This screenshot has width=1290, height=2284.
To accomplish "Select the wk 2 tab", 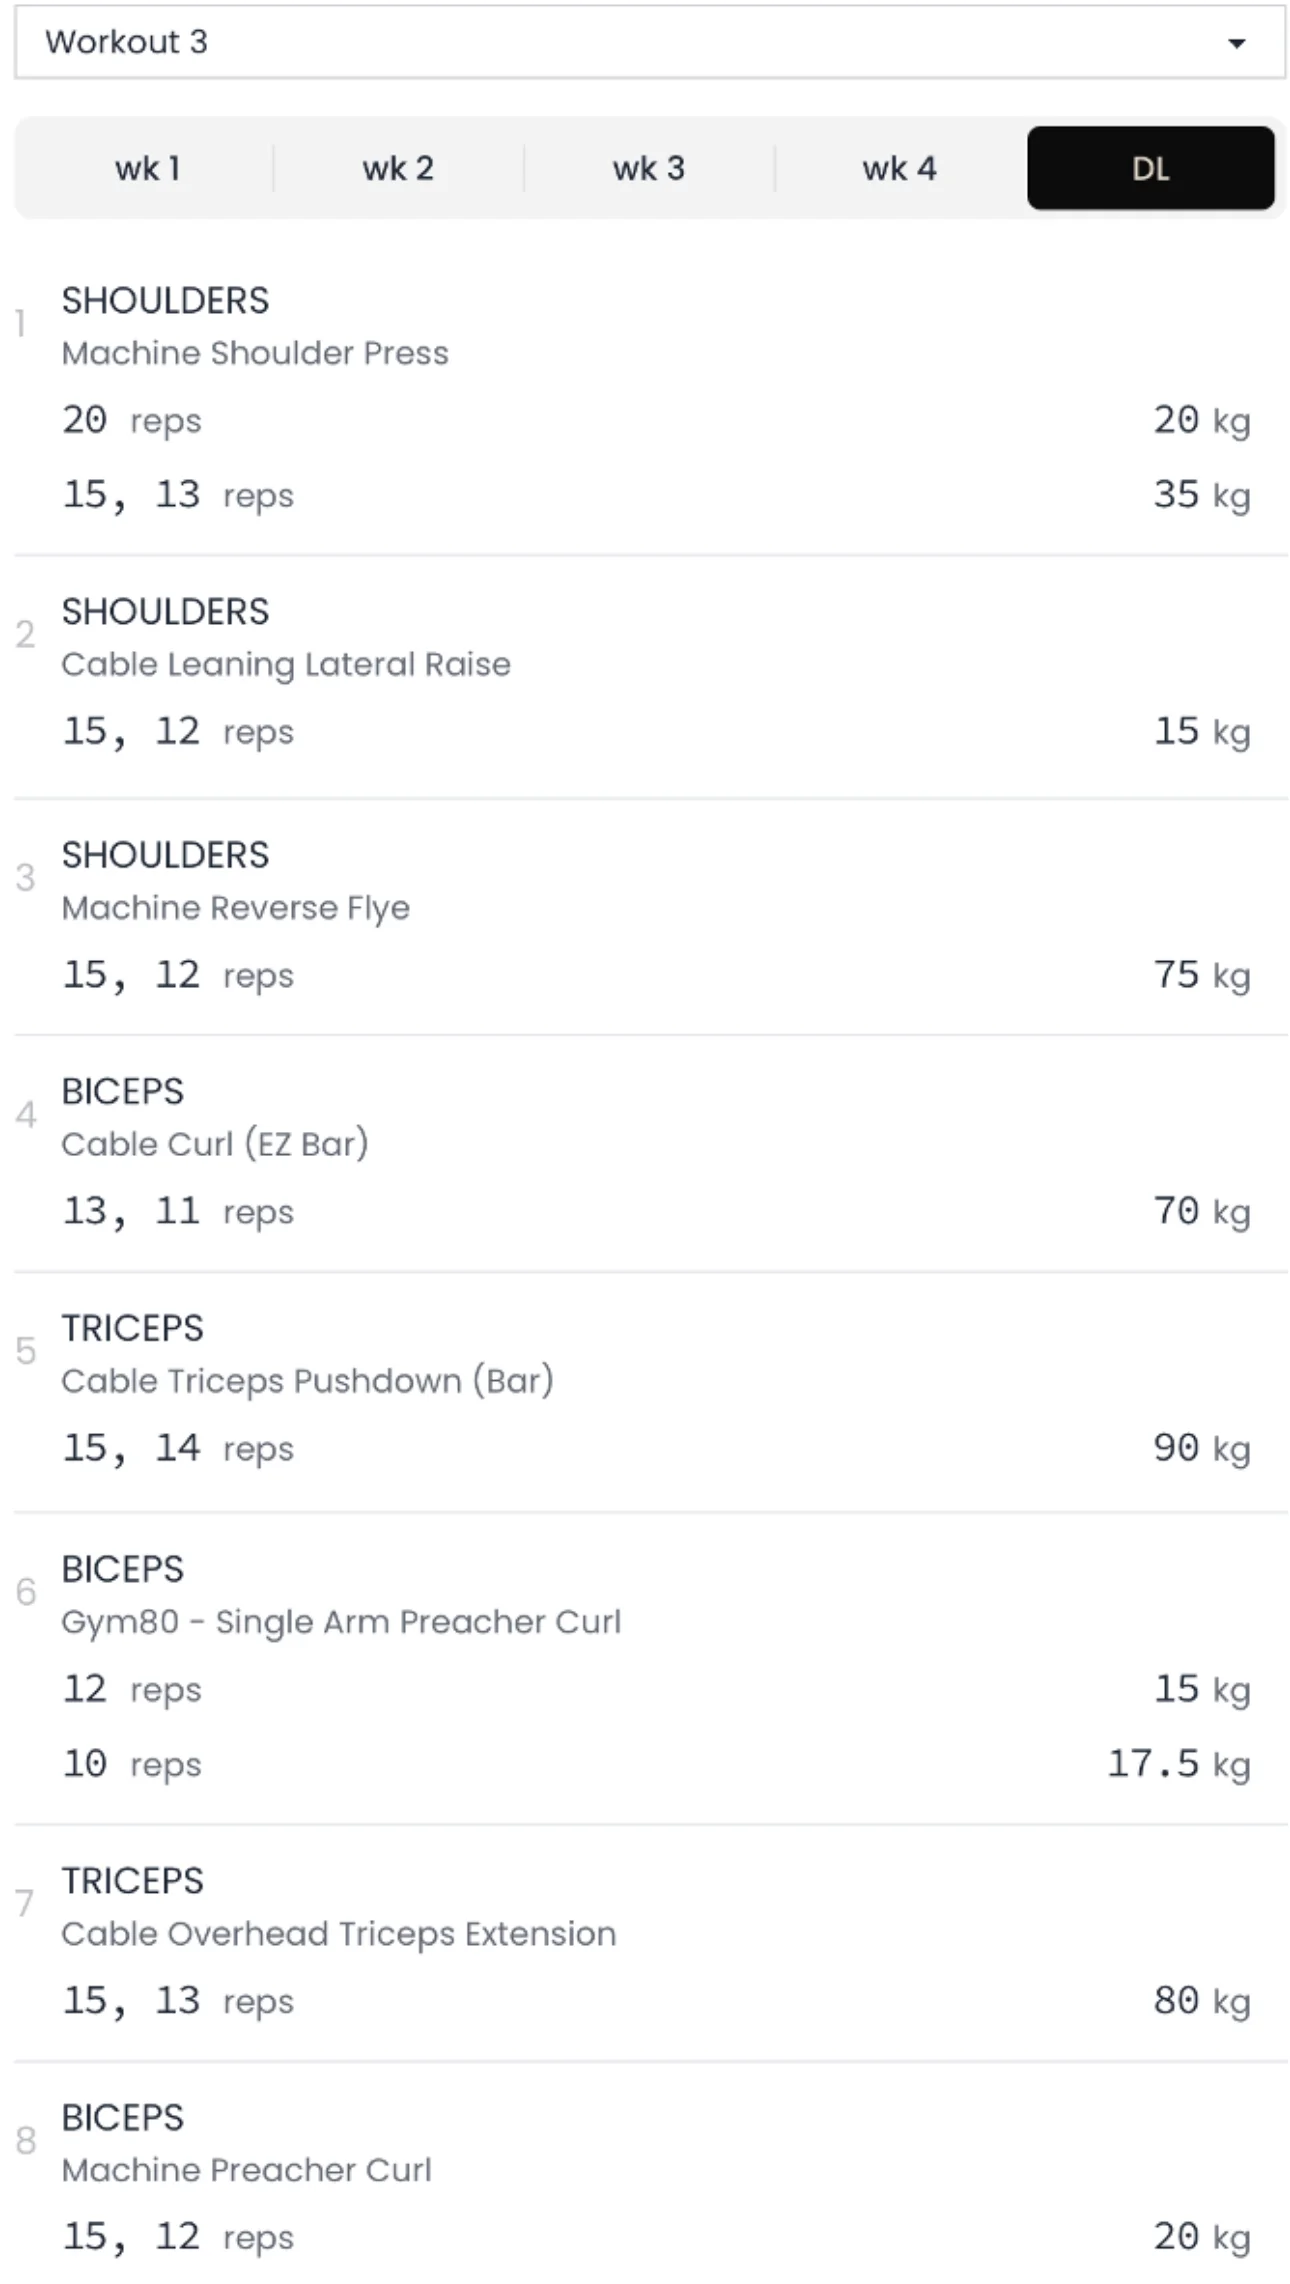I will tap(398, 168).
